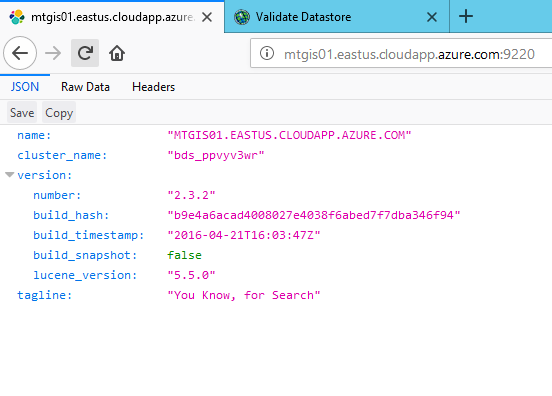
Task: Close the mtgis01.eastus.cloudapp.azure tab
Action: coord(207,17)
